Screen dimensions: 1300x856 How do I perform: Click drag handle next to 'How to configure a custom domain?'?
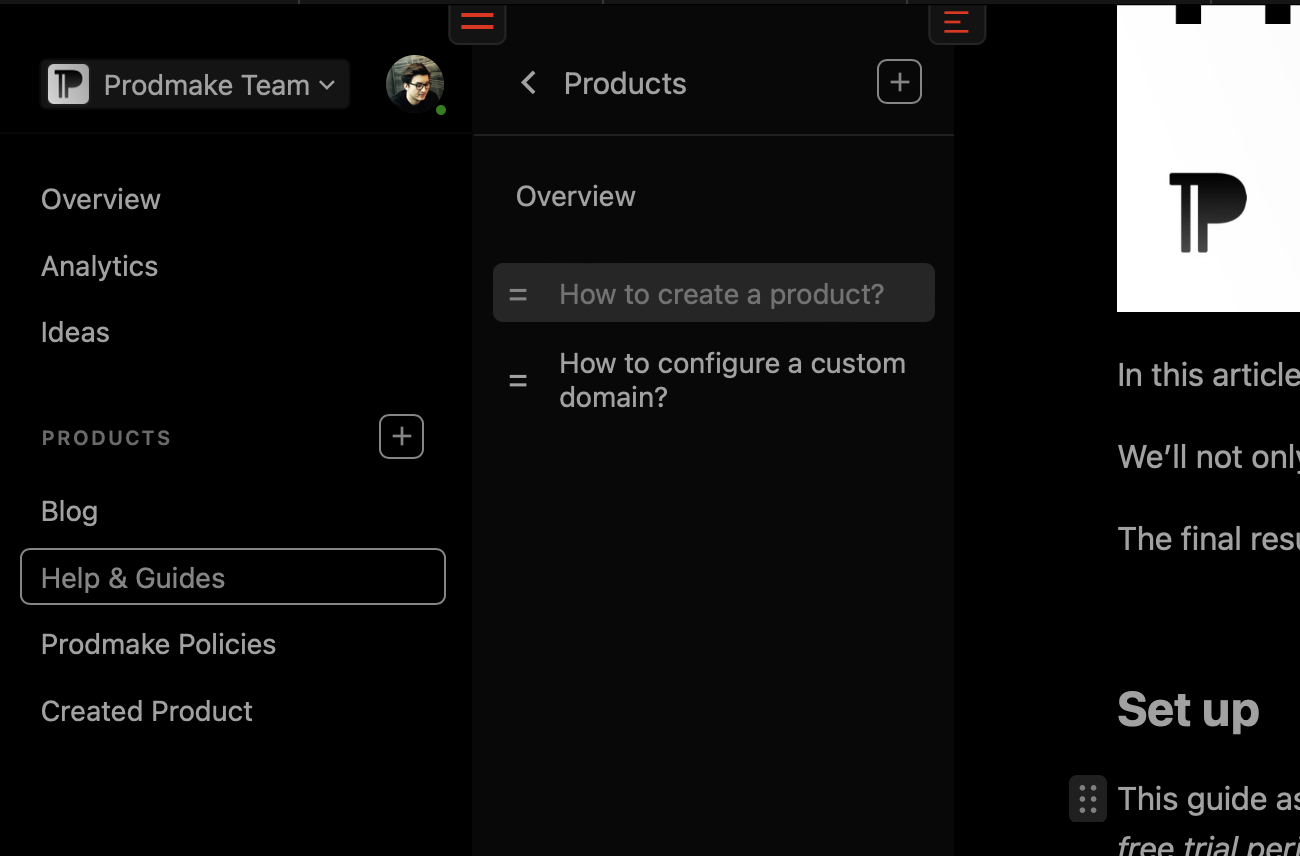(518, 380)
